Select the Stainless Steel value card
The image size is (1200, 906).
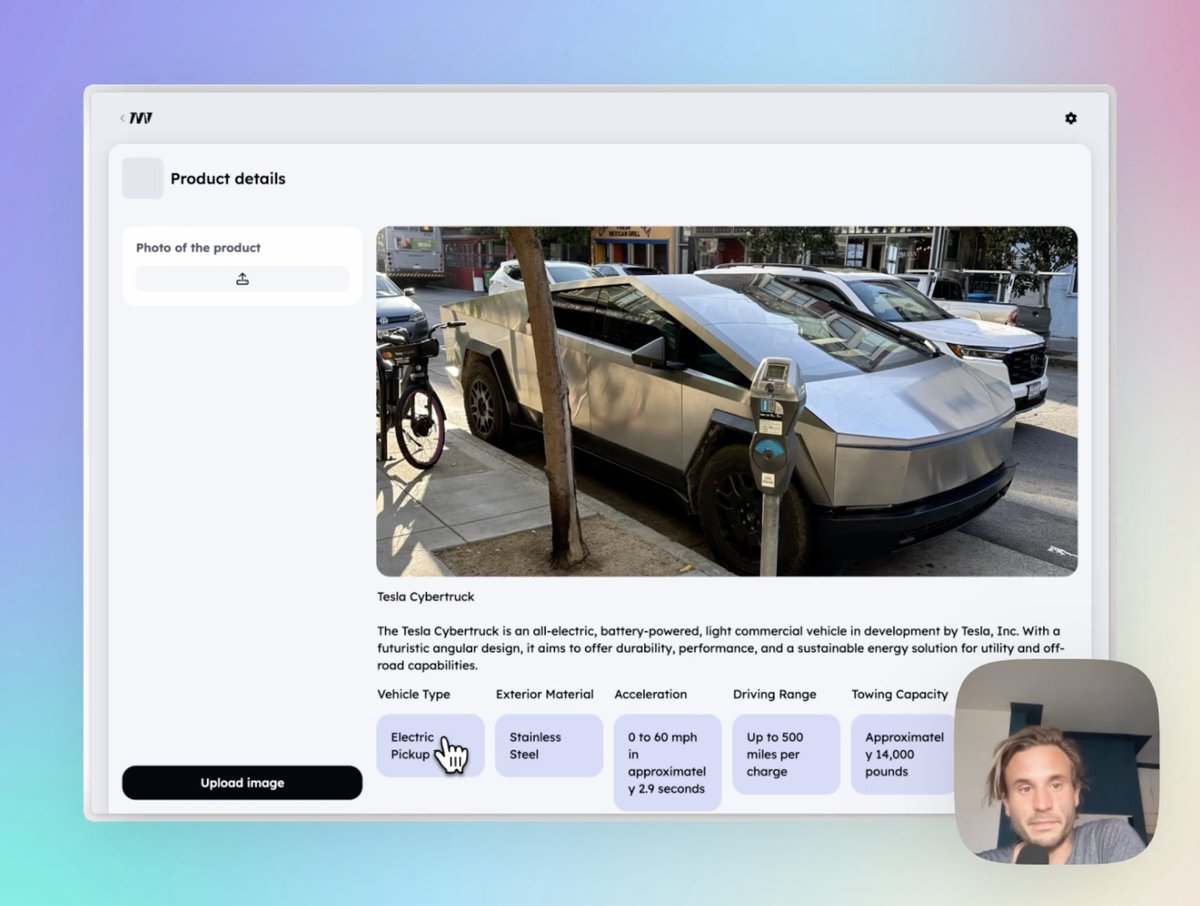point(549,746)
